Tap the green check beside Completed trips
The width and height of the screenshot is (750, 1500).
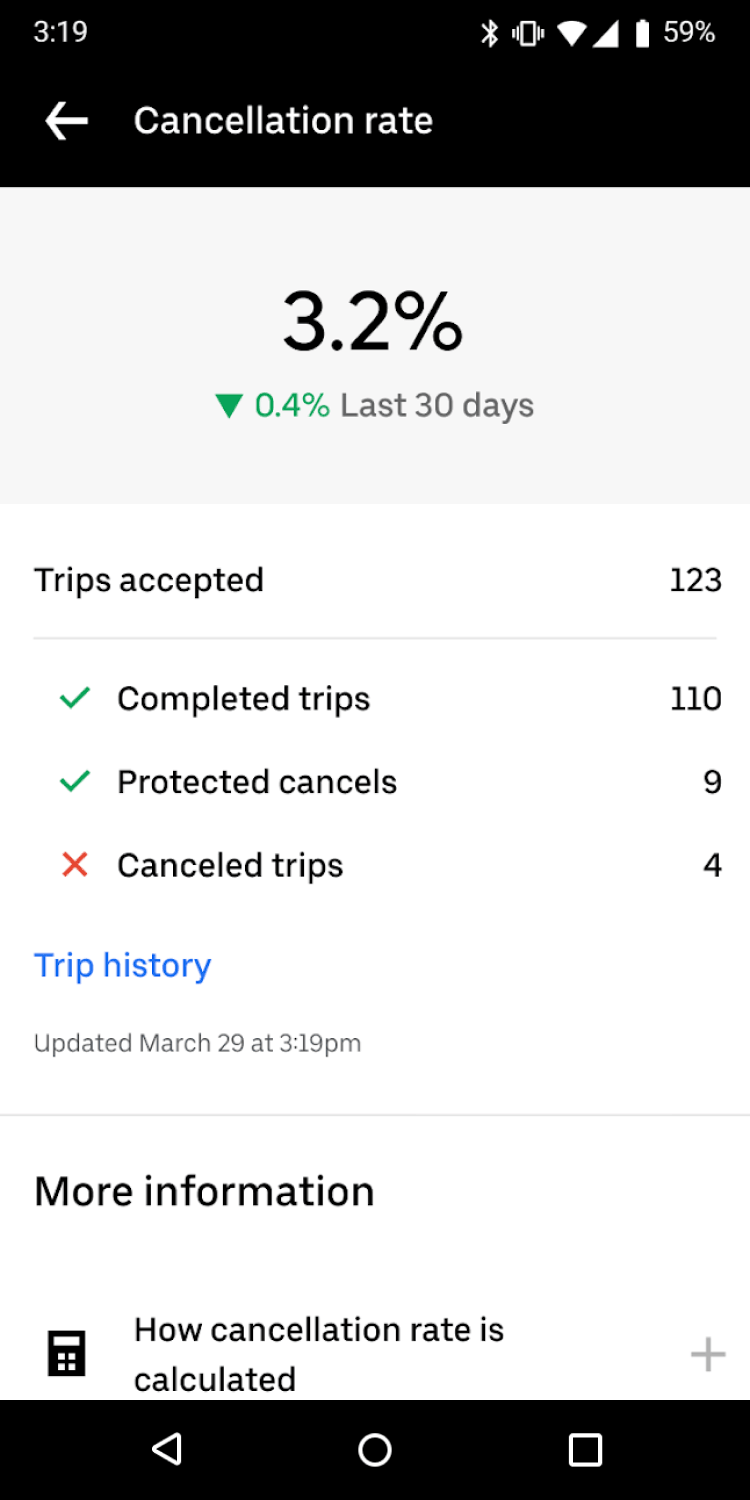pos(75,698)
